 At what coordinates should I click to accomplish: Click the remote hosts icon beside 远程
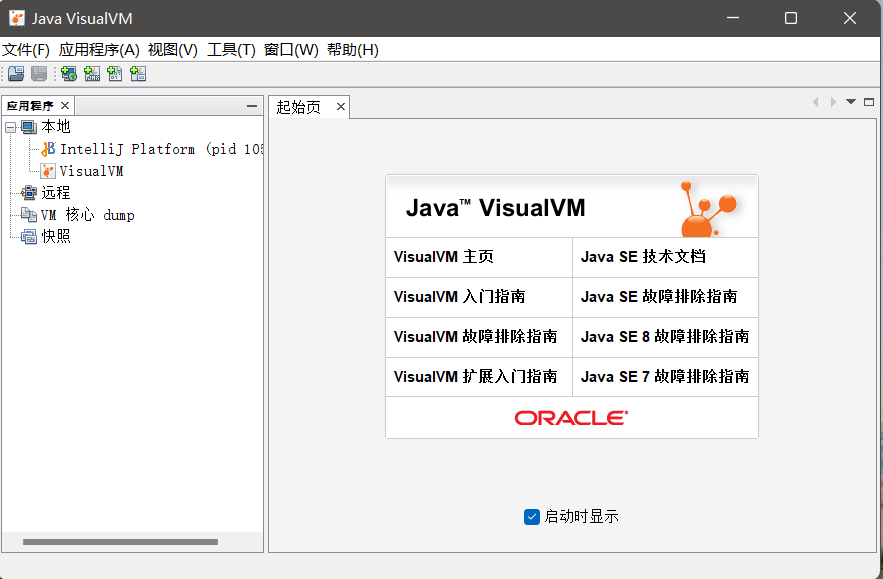pyautogui.click(x=29, y=193)
